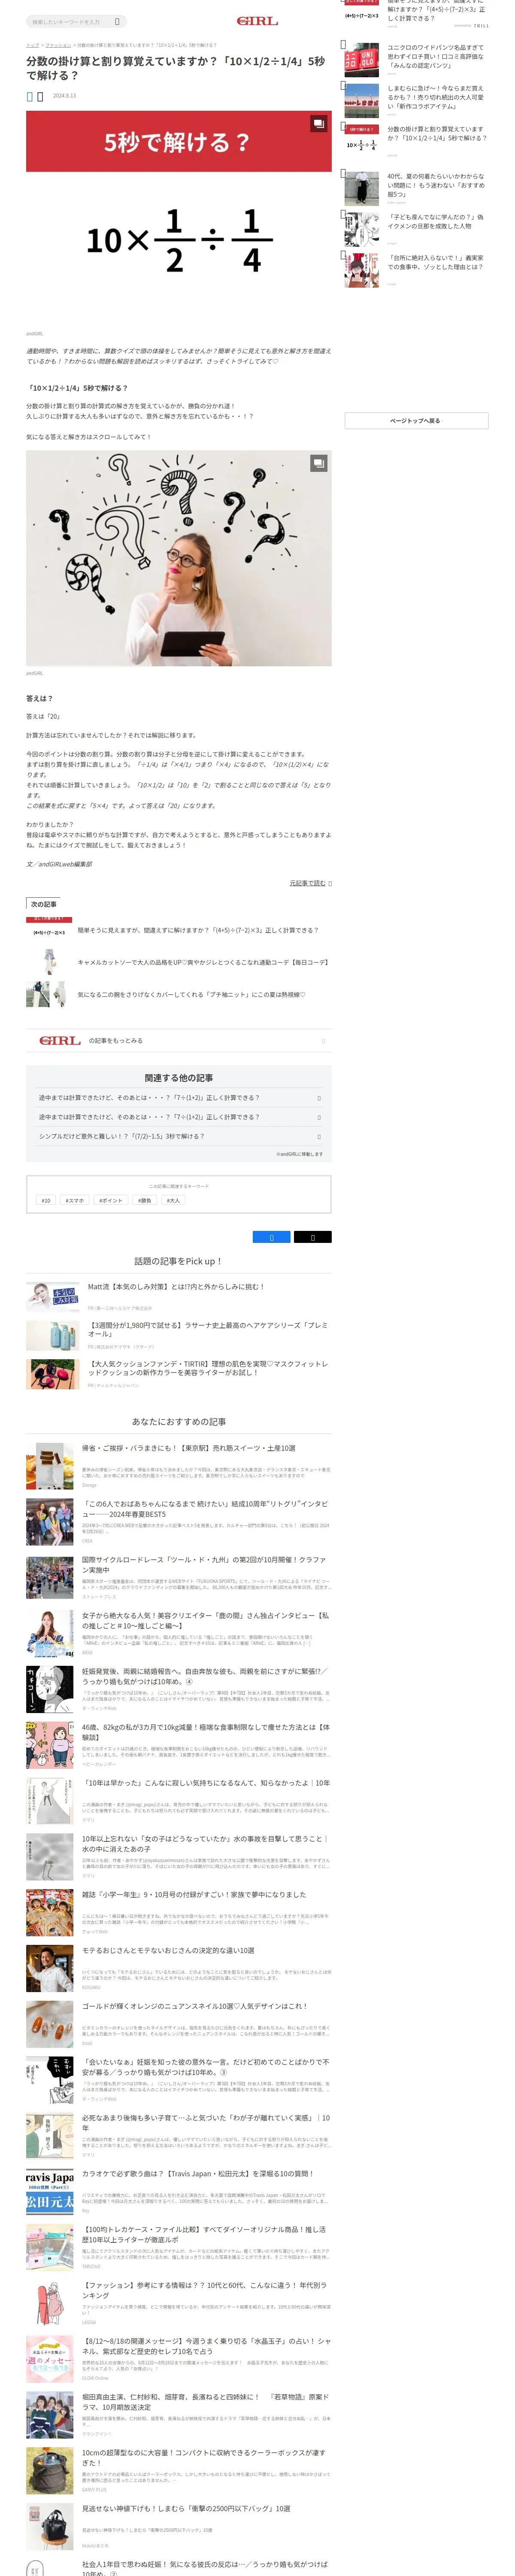The width and height of the screenshot is (515, 2576).
Task: Open first related article 7÷(1+2) link
Action: (178, 1098)
